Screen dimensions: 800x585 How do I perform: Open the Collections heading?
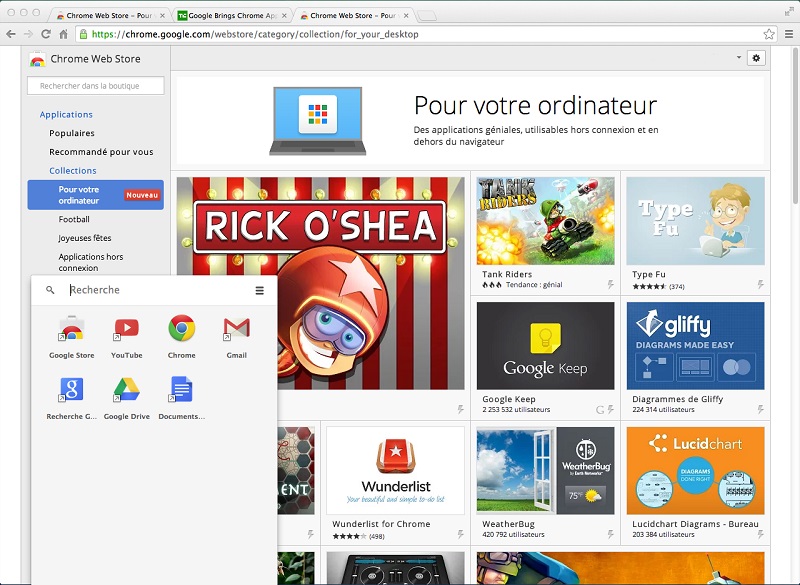[73, 171]
